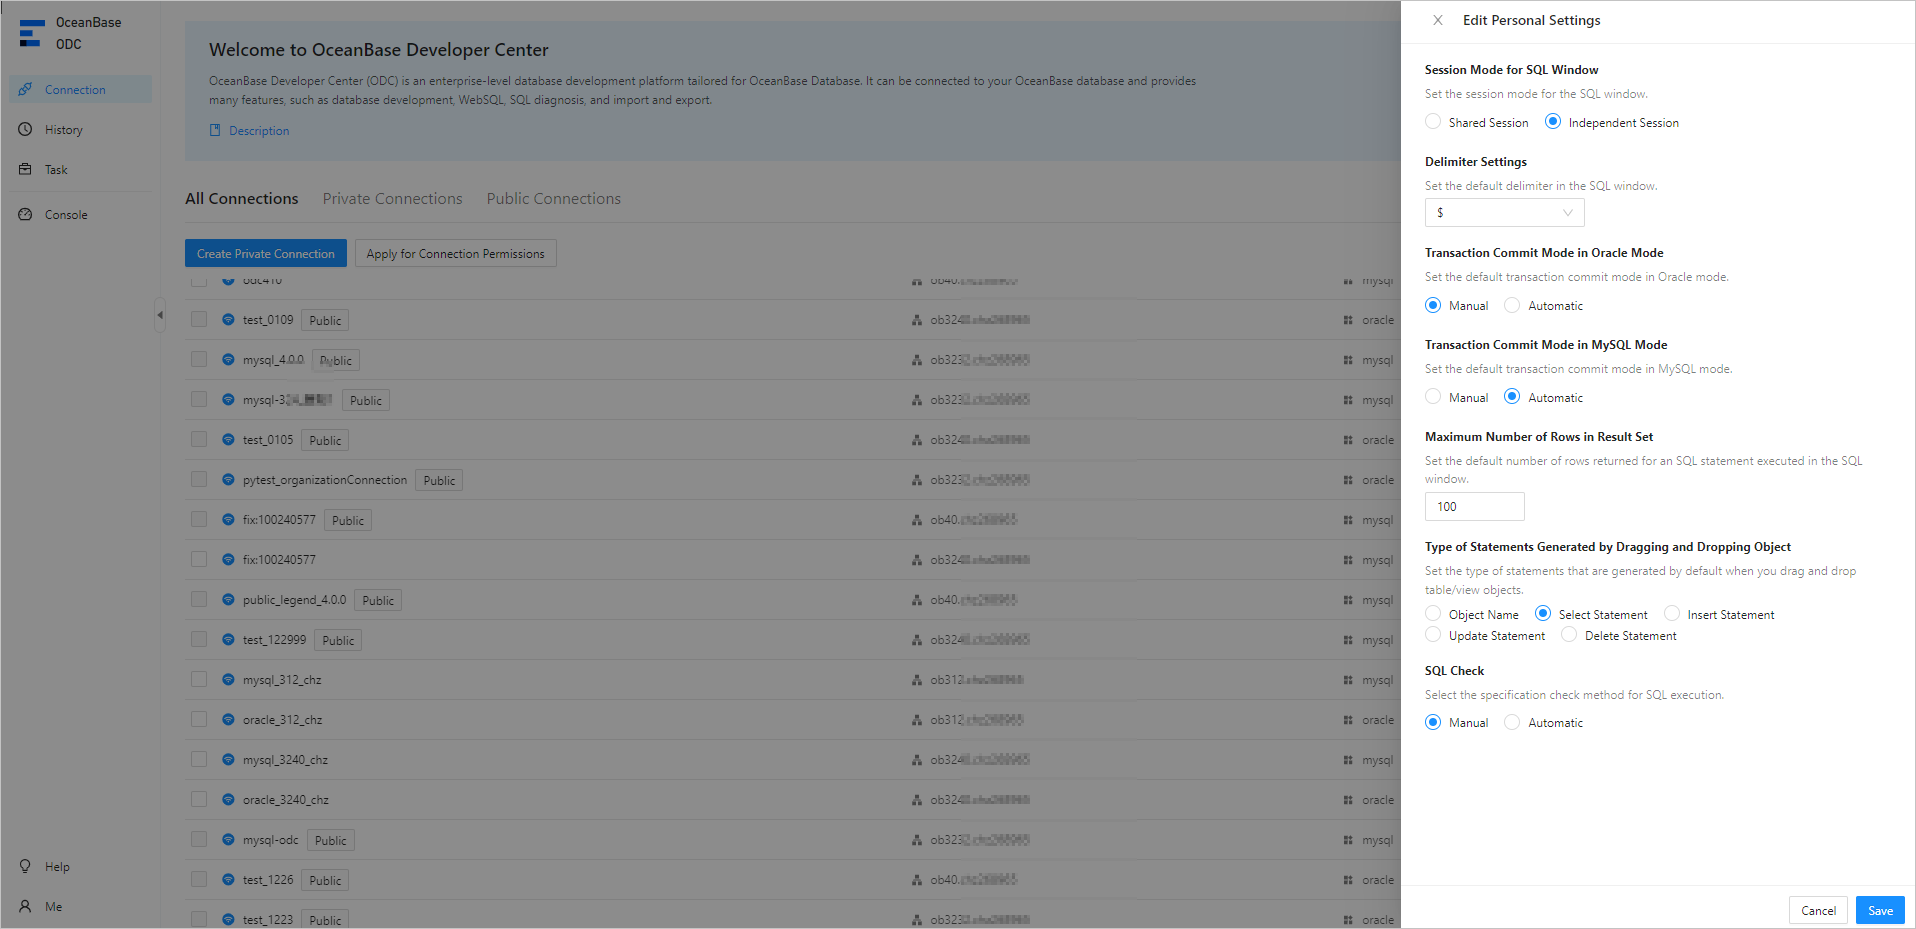Image resolution: width=1916 pixels, height=929 pixels.
Task: Click Create Private Connection button
Action: (x=265, y=253)
